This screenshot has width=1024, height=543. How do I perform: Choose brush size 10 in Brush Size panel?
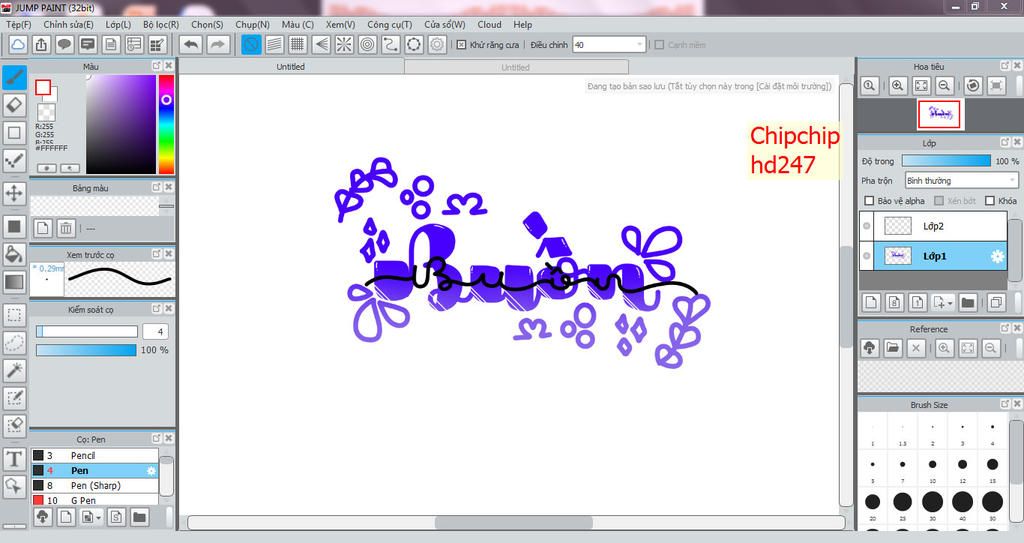[x=932, y=465]
